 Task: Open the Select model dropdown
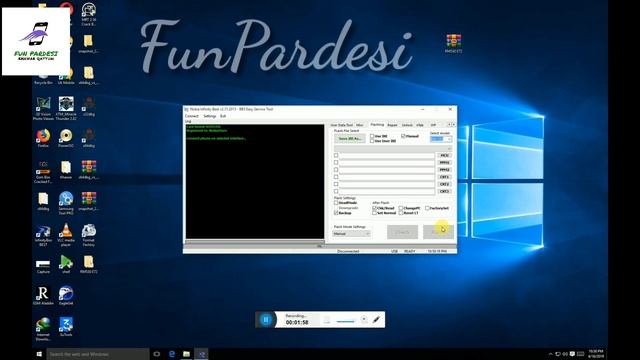[441, 139]
